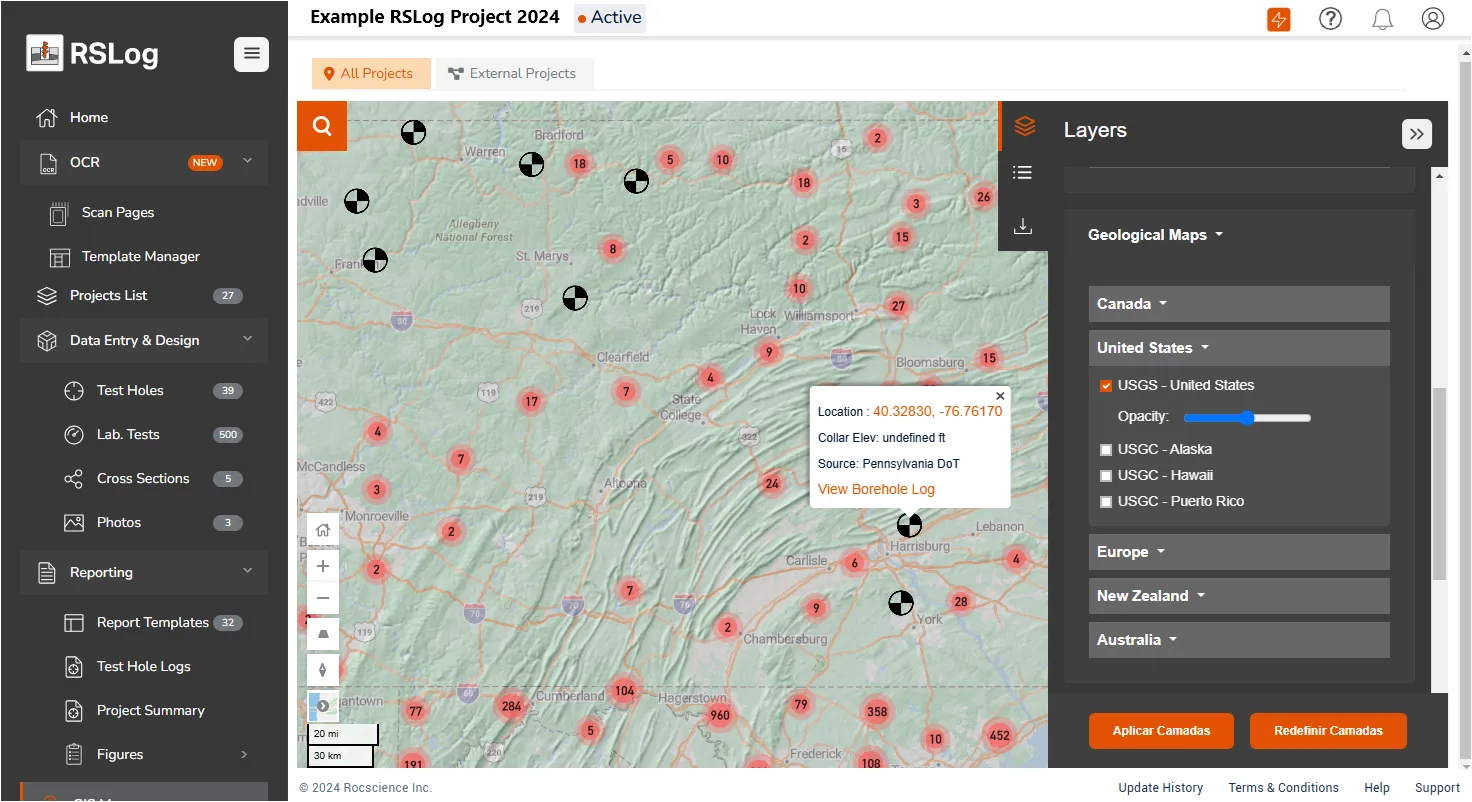Open the legend list icon in panel
This screenshot has width=1472, height=802.
(1022, 173)
